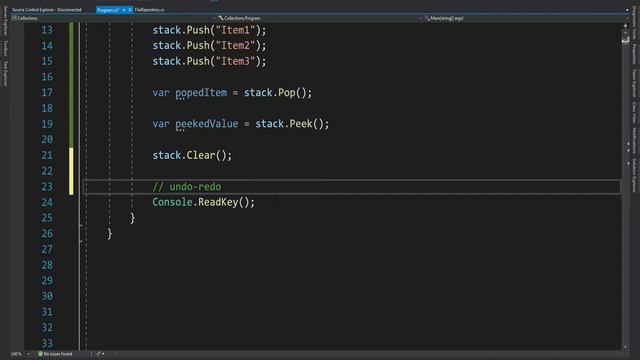Open the Test Explorer side tab
The image size is (640, 360).
point(5,73)
